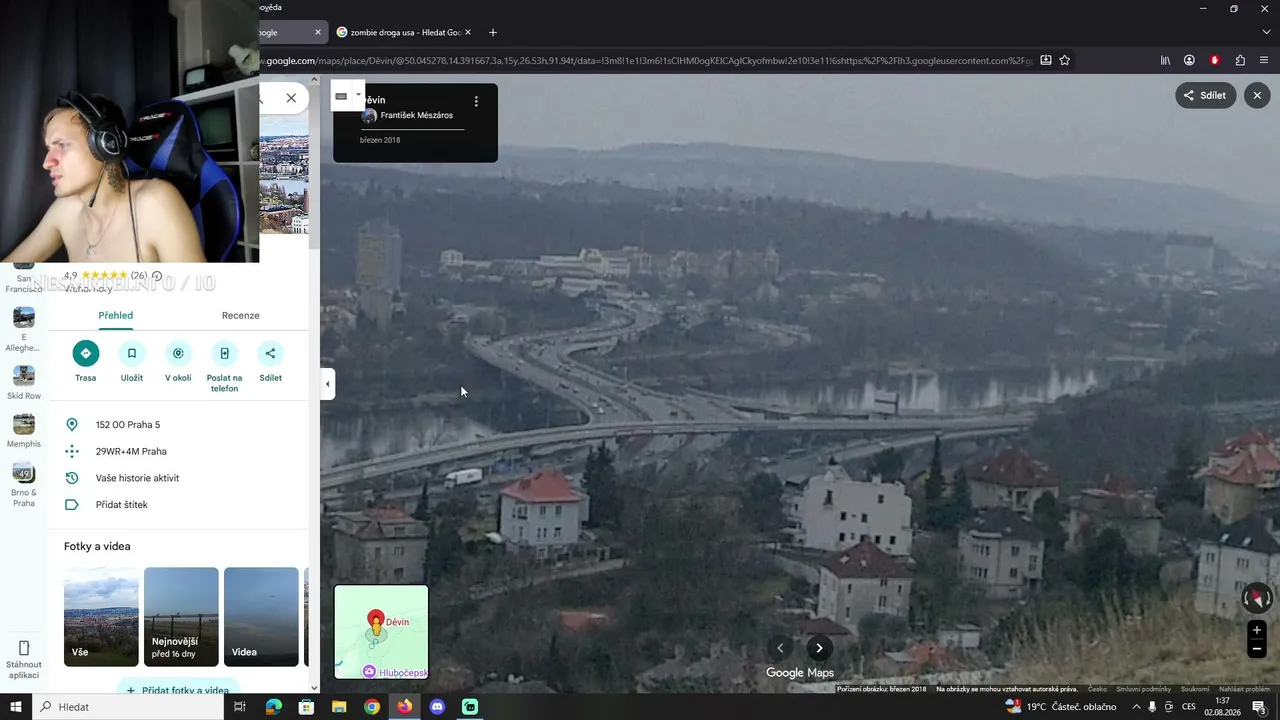
Task: Open Discord from the taskbar
Action: pyautogui.click(x=437, y=707)
